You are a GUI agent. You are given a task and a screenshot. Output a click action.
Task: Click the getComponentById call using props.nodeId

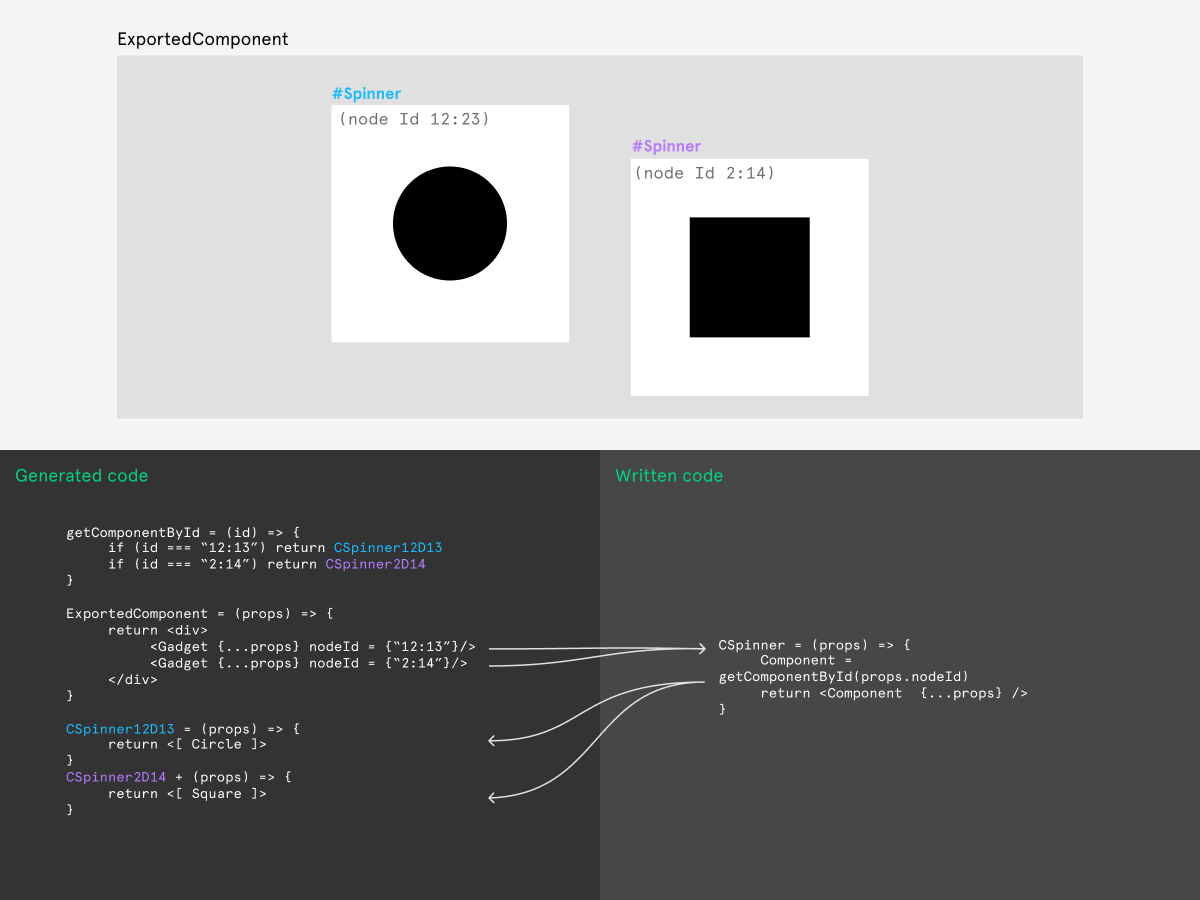pos(843,676)
